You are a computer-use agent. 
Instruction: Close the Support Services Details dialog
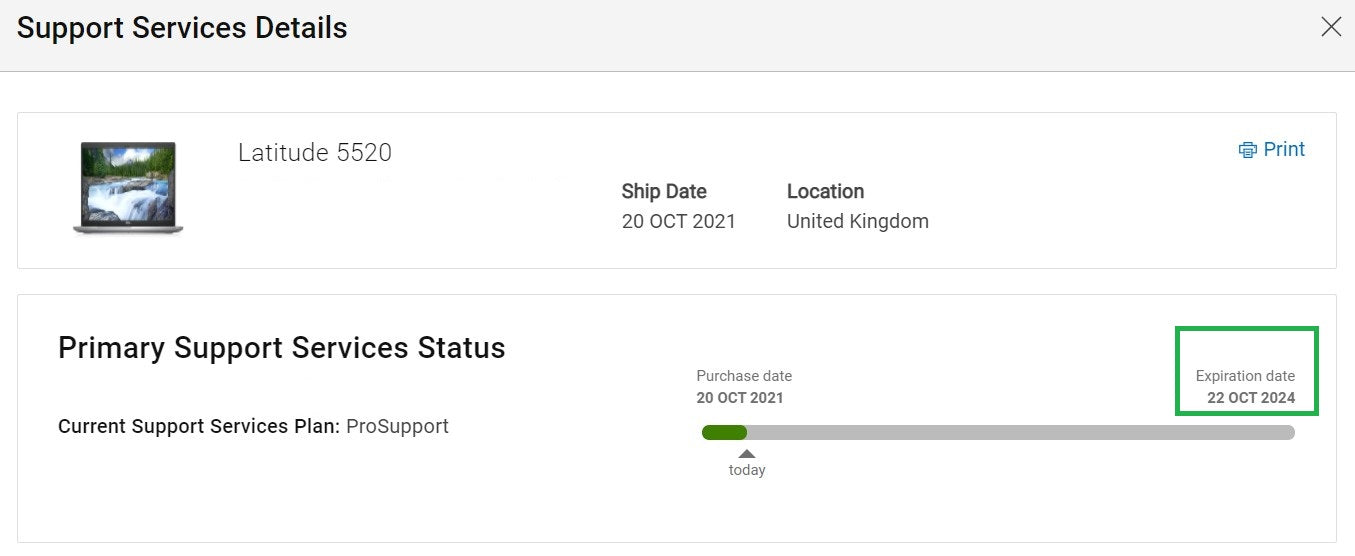[x=1331, y=27]
